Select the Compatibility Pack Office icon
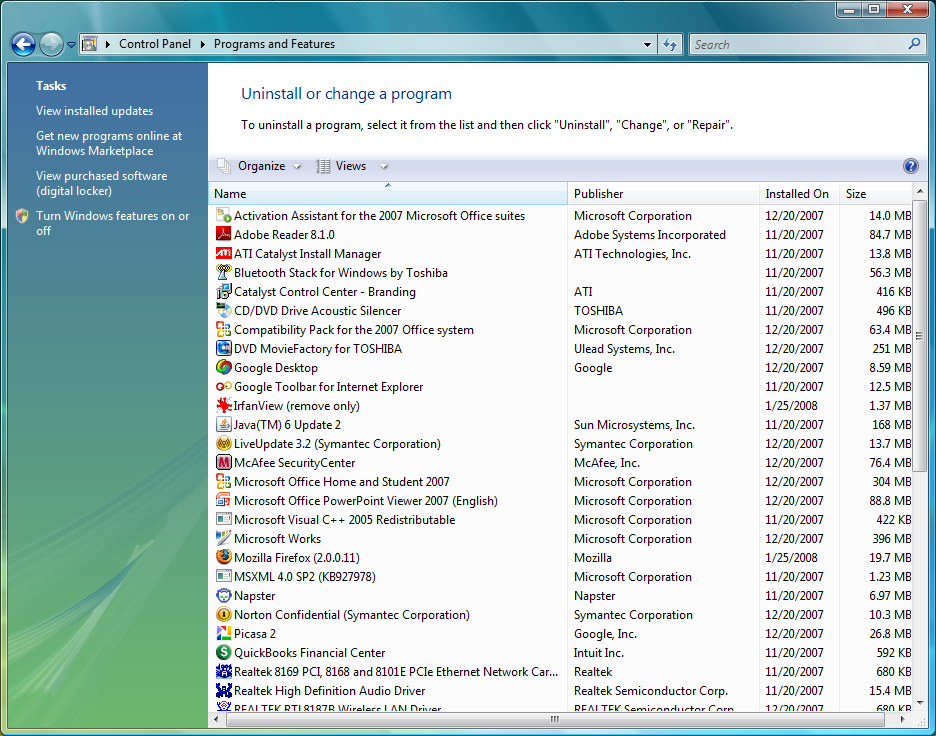Viewport: 936px width, 736px height. click(223, 329)
